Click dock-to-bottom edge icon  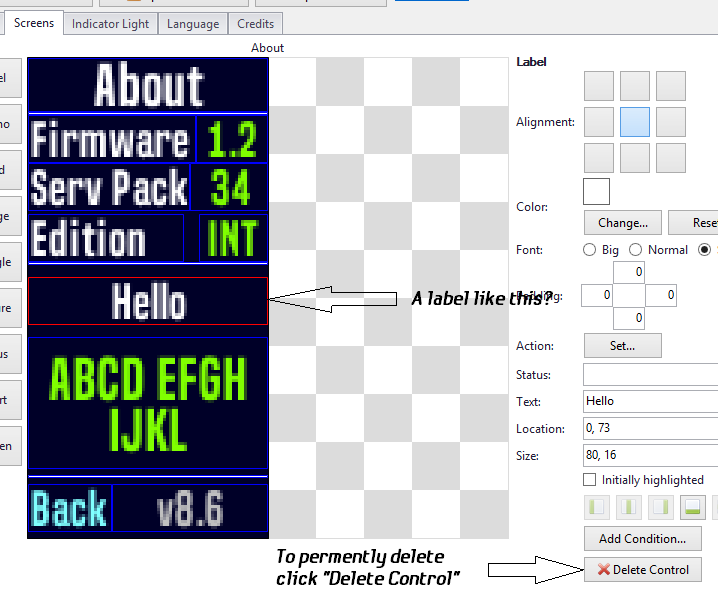690,507
